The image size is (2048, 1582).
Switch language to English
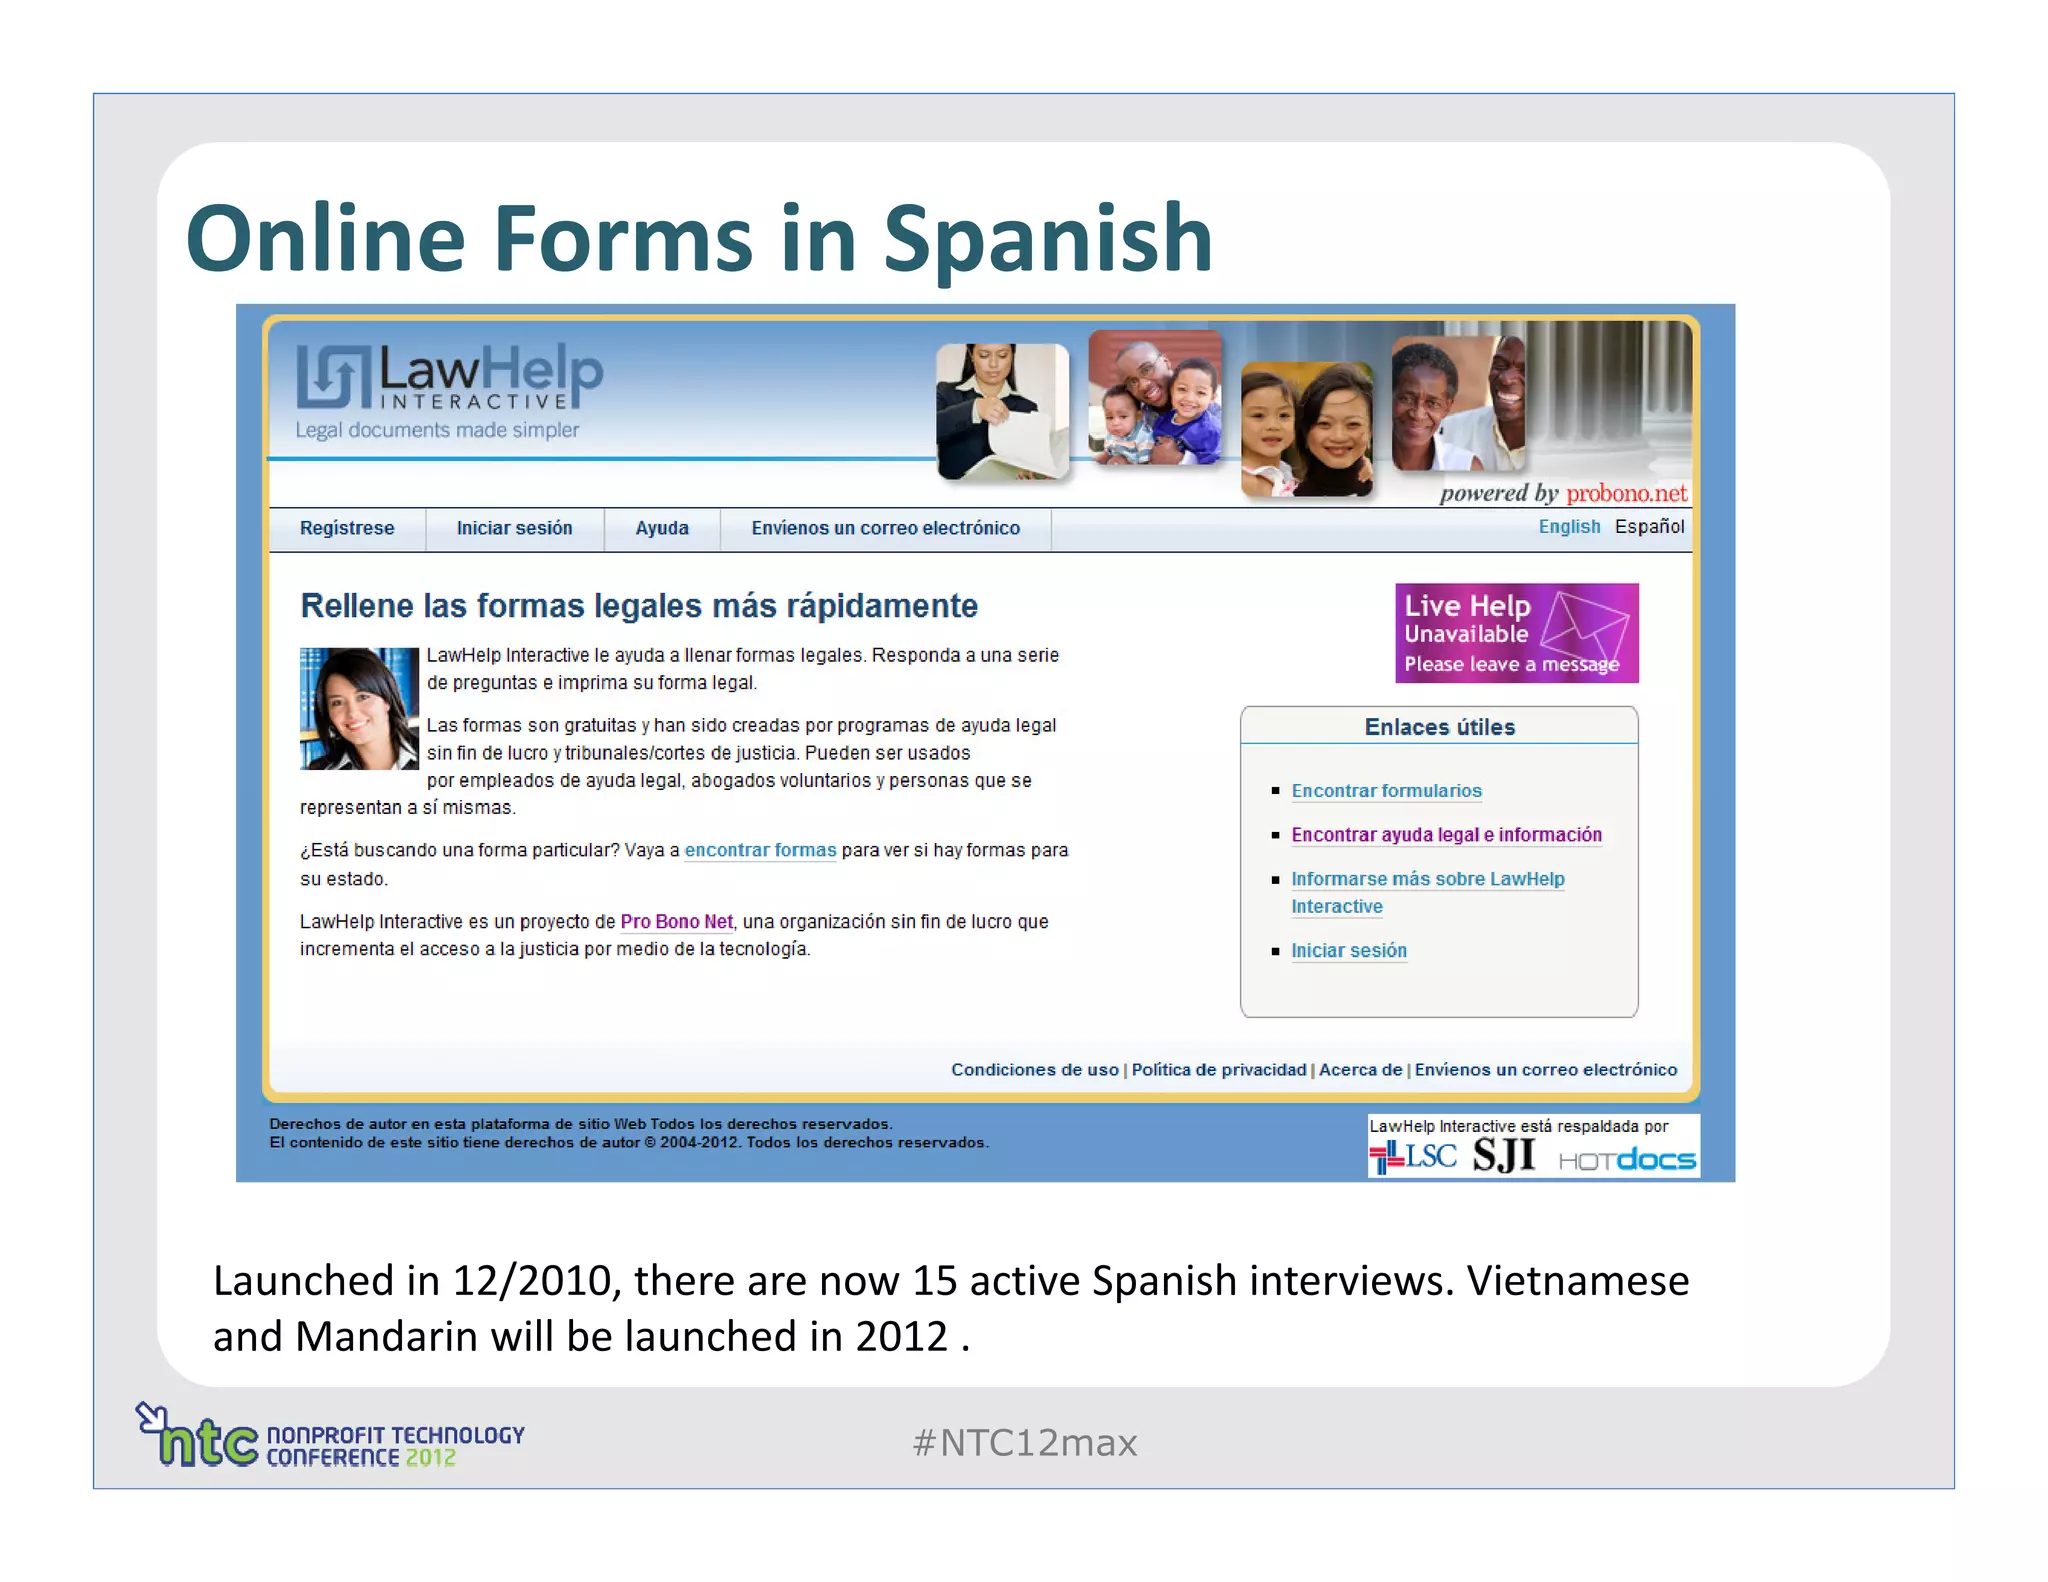[1568, 527]
